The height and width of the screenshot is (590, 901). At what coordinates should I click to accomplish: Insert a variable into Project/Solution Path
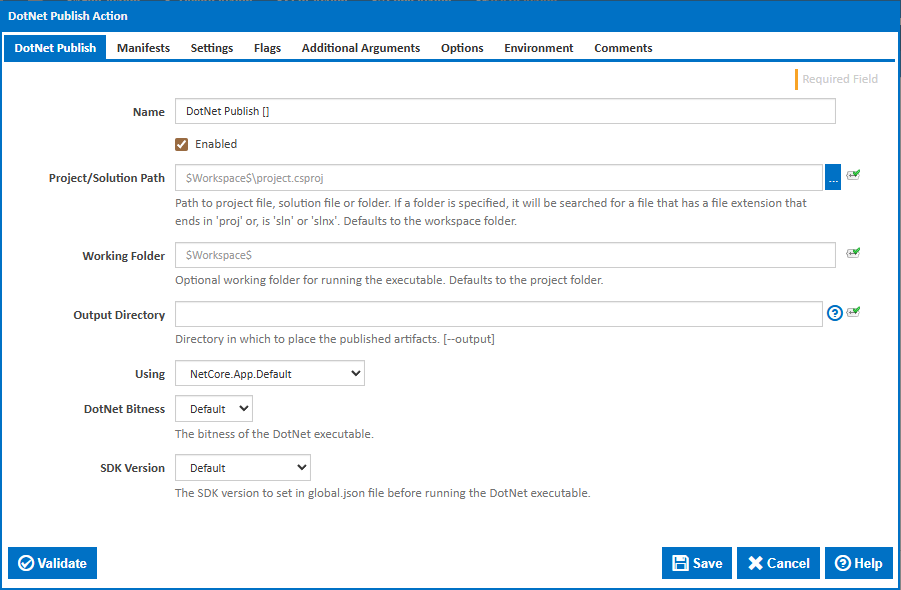pyautogui.click(x=852, y=176)
